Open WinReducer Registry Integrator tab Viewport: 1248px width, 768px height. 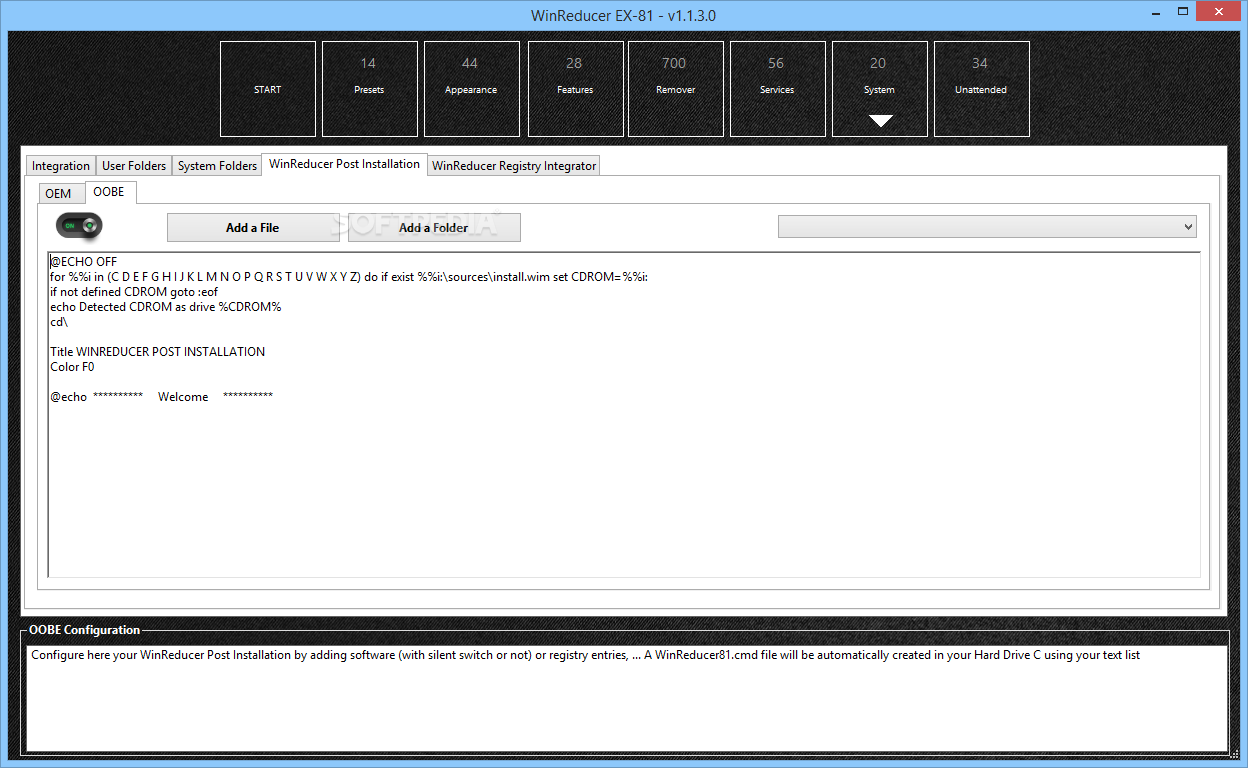[x=514, y=166]
